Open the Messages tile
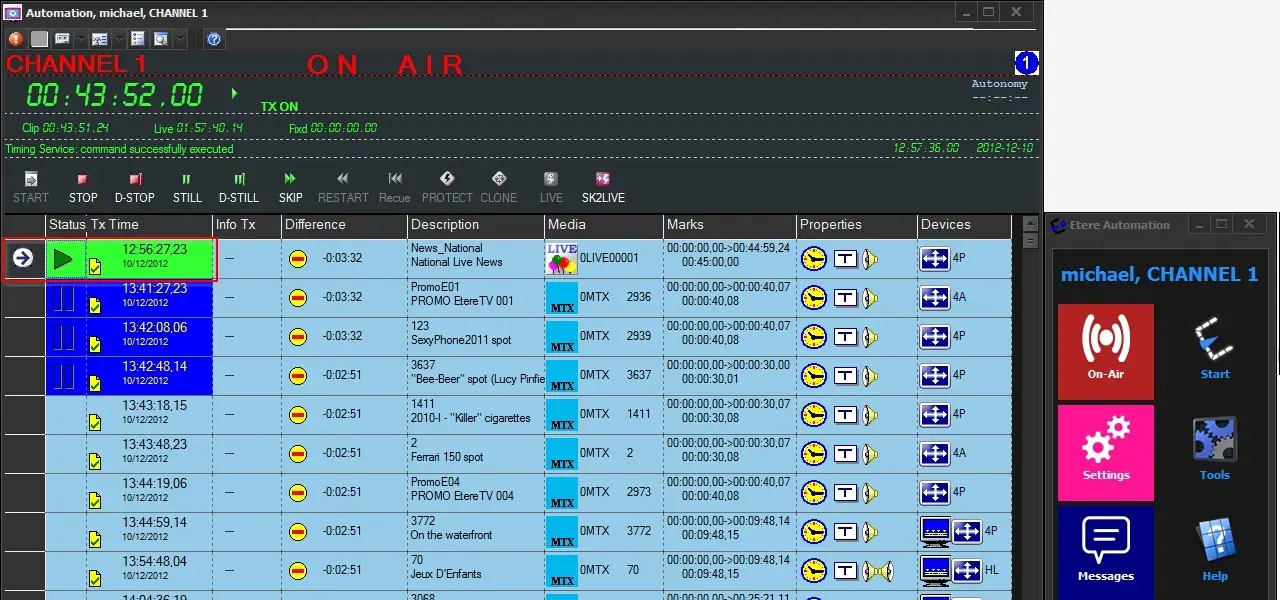The width and height of the screenshot is (1280, 600). tap(1105, 552)
